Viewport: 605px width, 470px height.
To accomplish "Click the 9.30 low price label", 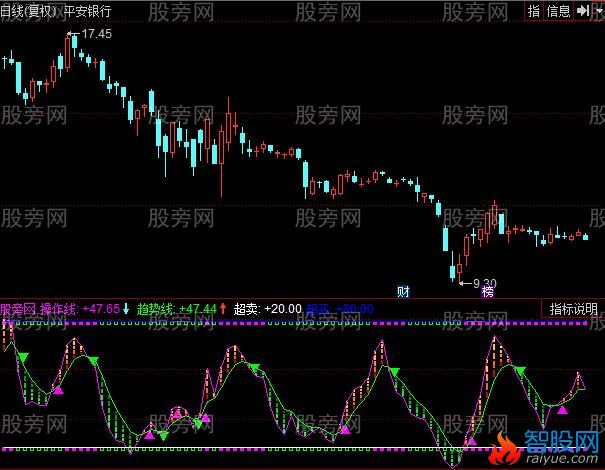I will (485, 284).
